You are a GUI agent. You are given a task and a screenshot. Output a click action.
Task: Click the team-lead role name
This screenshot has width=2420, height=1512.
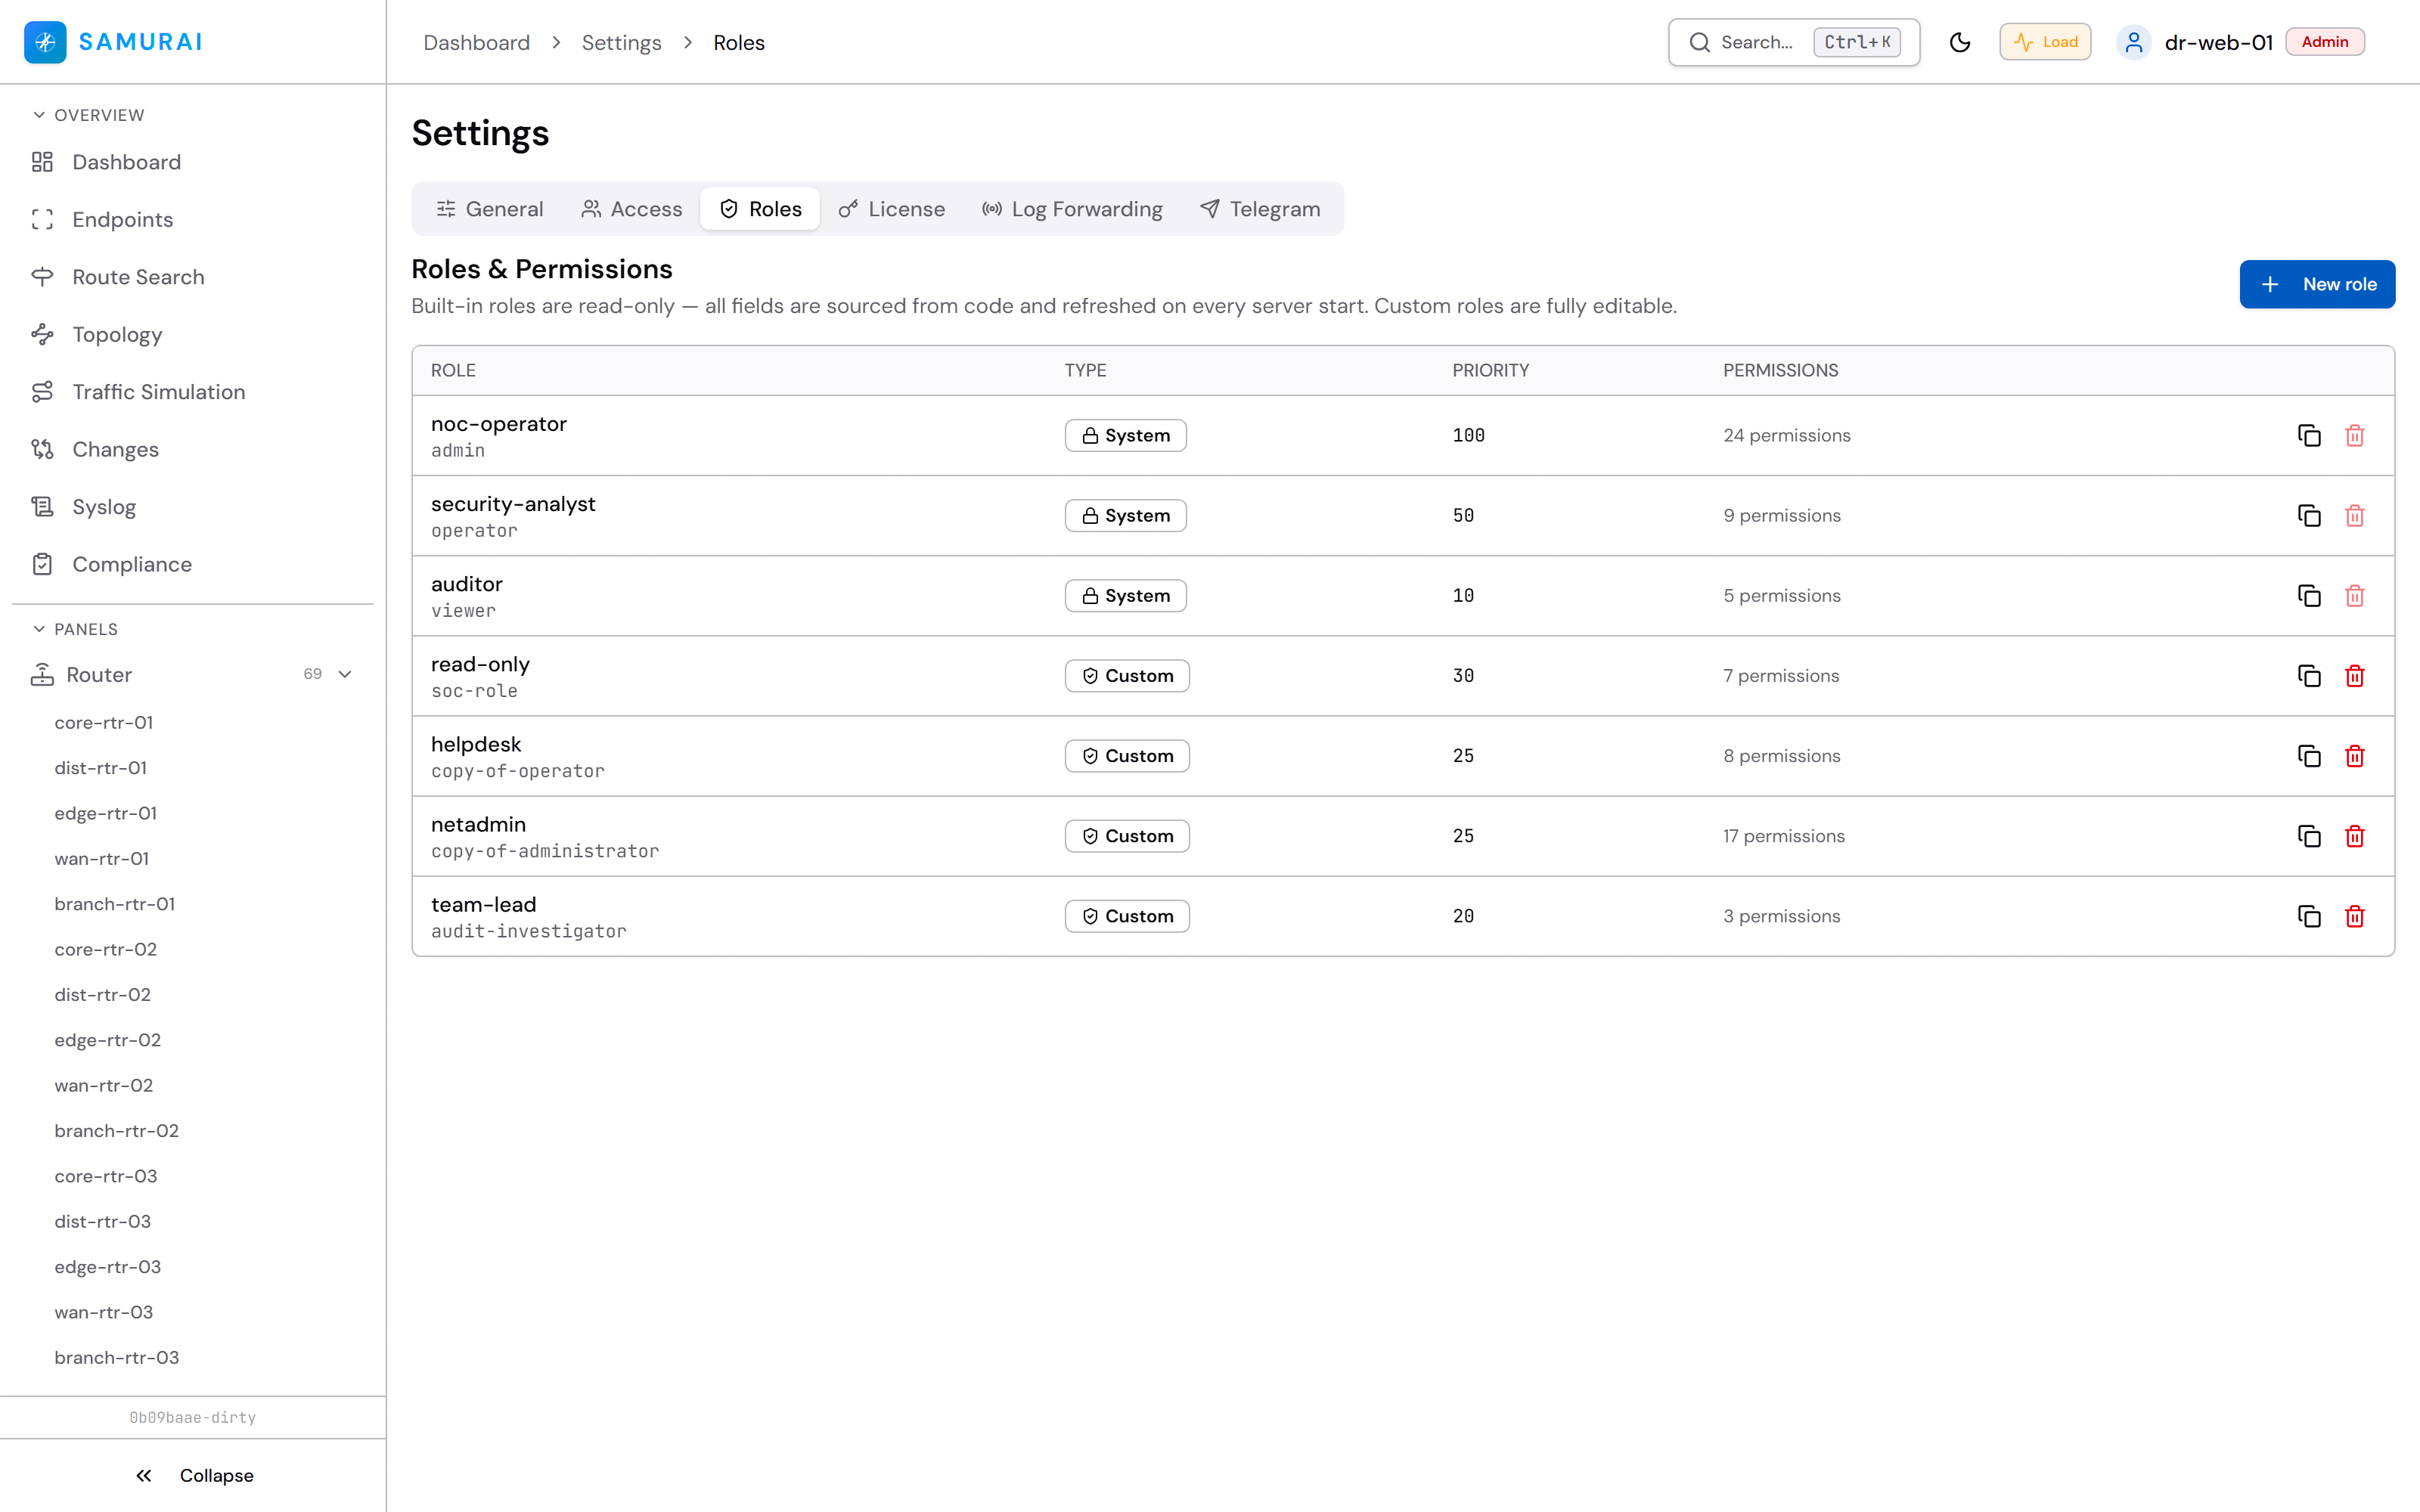(484, 904)
